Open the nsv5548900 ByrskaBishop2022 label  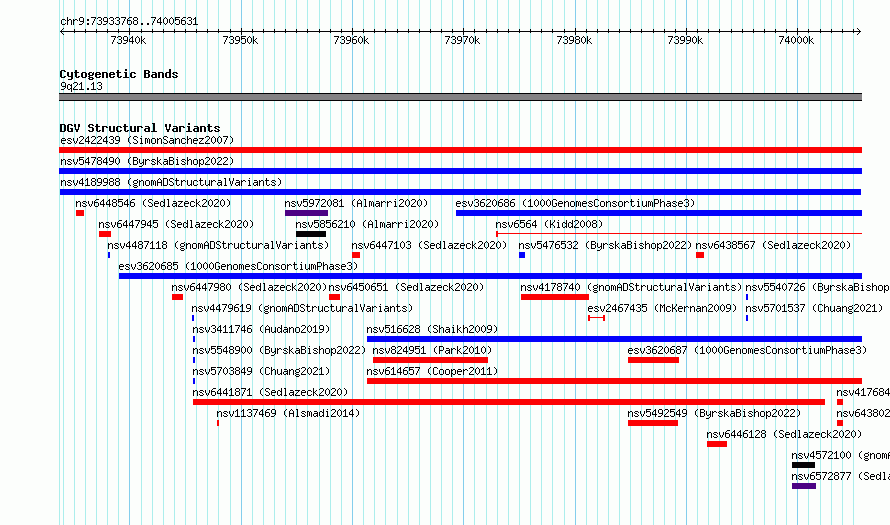tap(279, 350)
